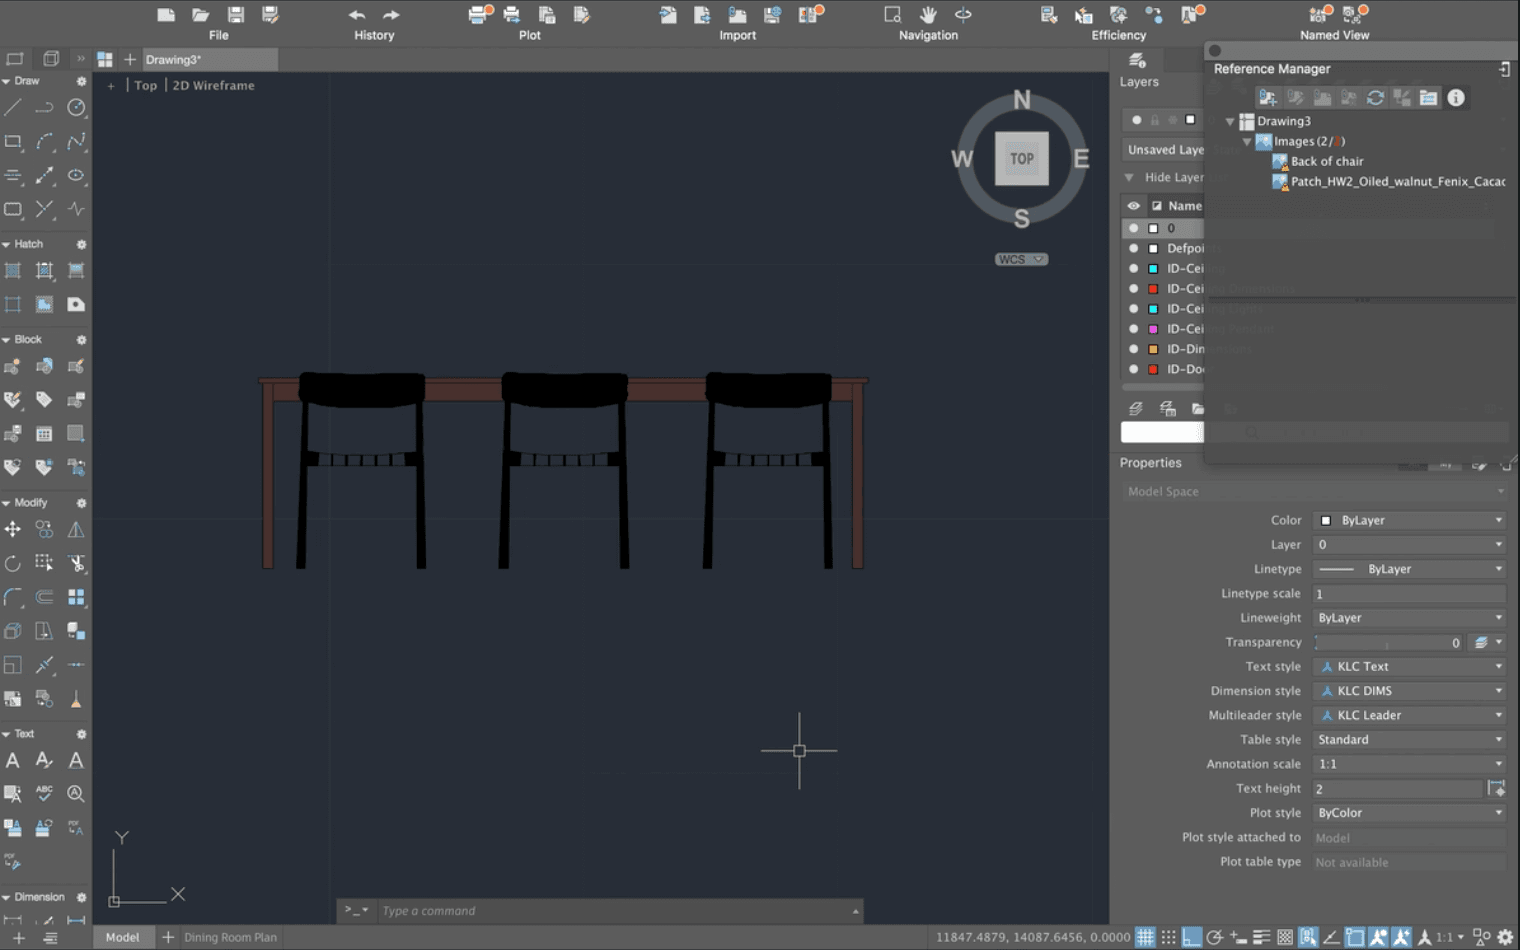Open the Linetype dropdown
This screenshot has width=1520, height=950.
tap(1409, 569)
